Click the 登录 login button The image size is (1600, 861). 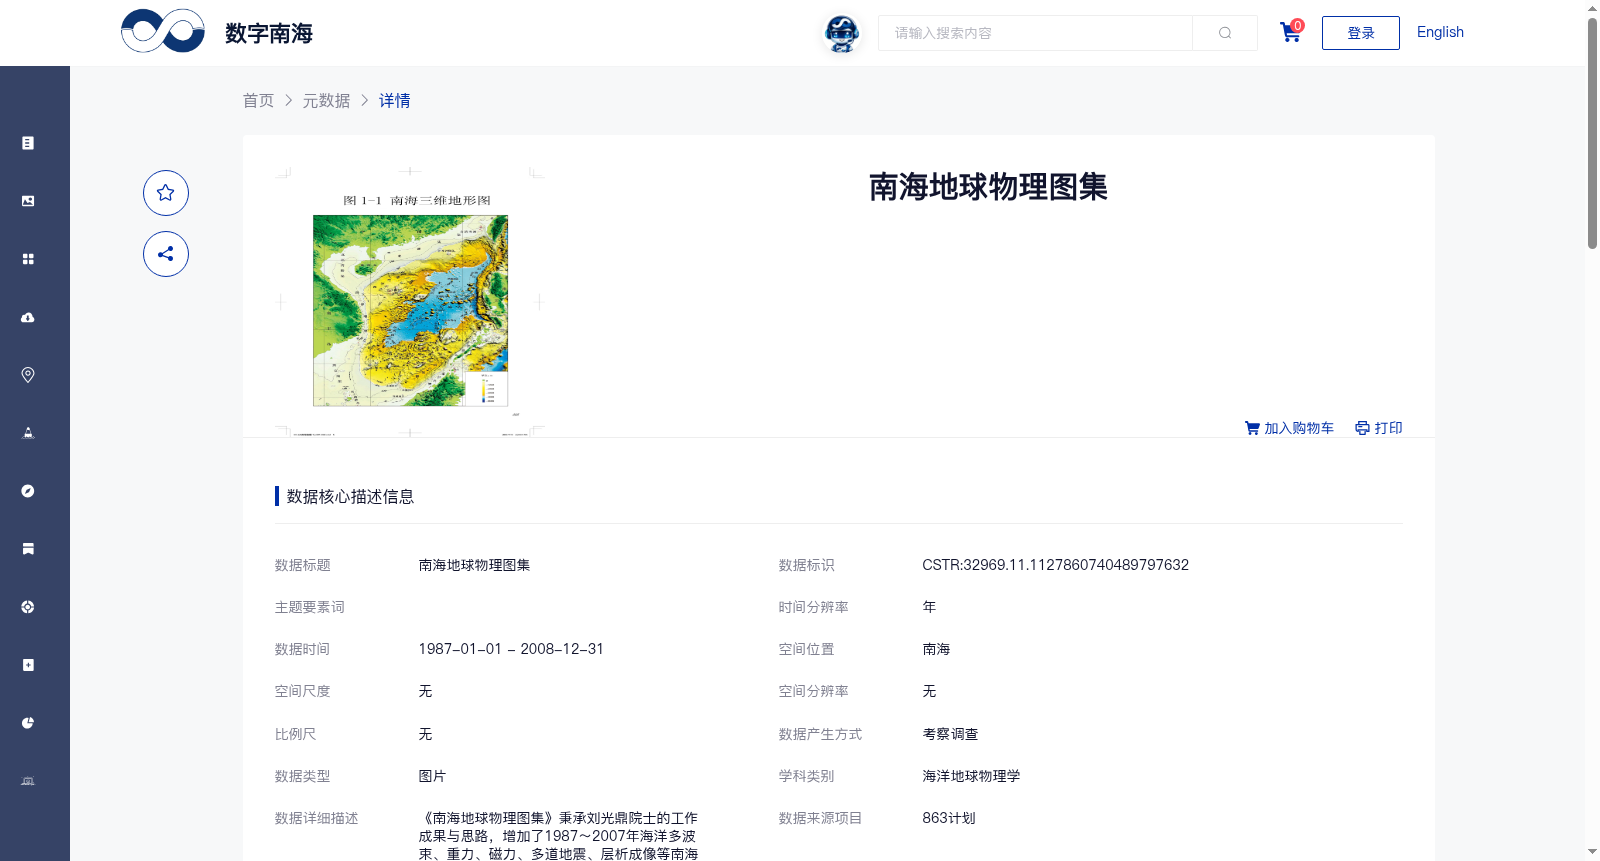click(x=1361, y=33)
